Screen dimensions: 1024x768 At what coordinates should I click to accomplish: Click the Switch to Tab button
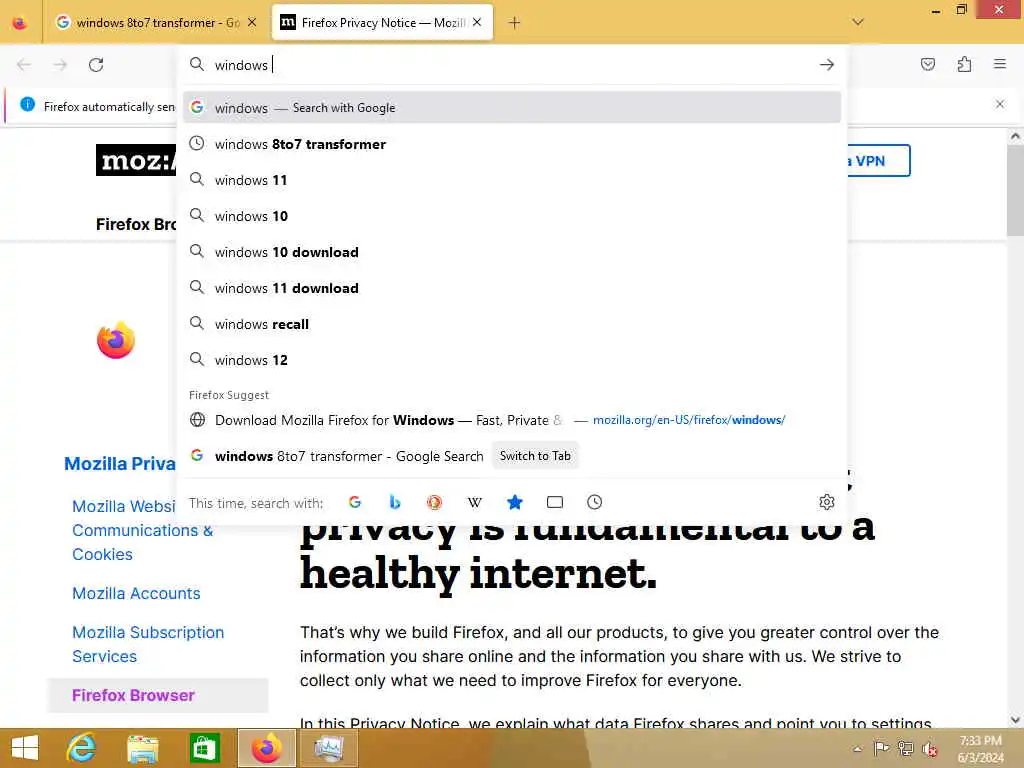pos(535,456)
